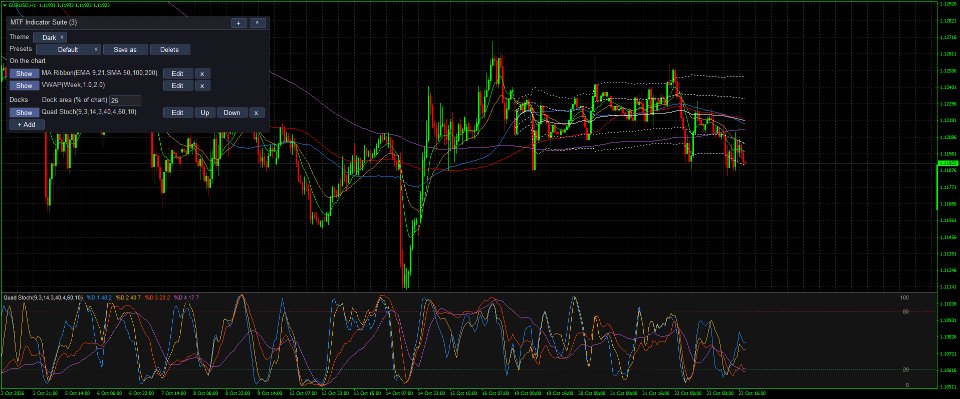Click the current price marker on price axis
Image resolution: width=960 pixels, height=399 pixels.
point(948,163)
